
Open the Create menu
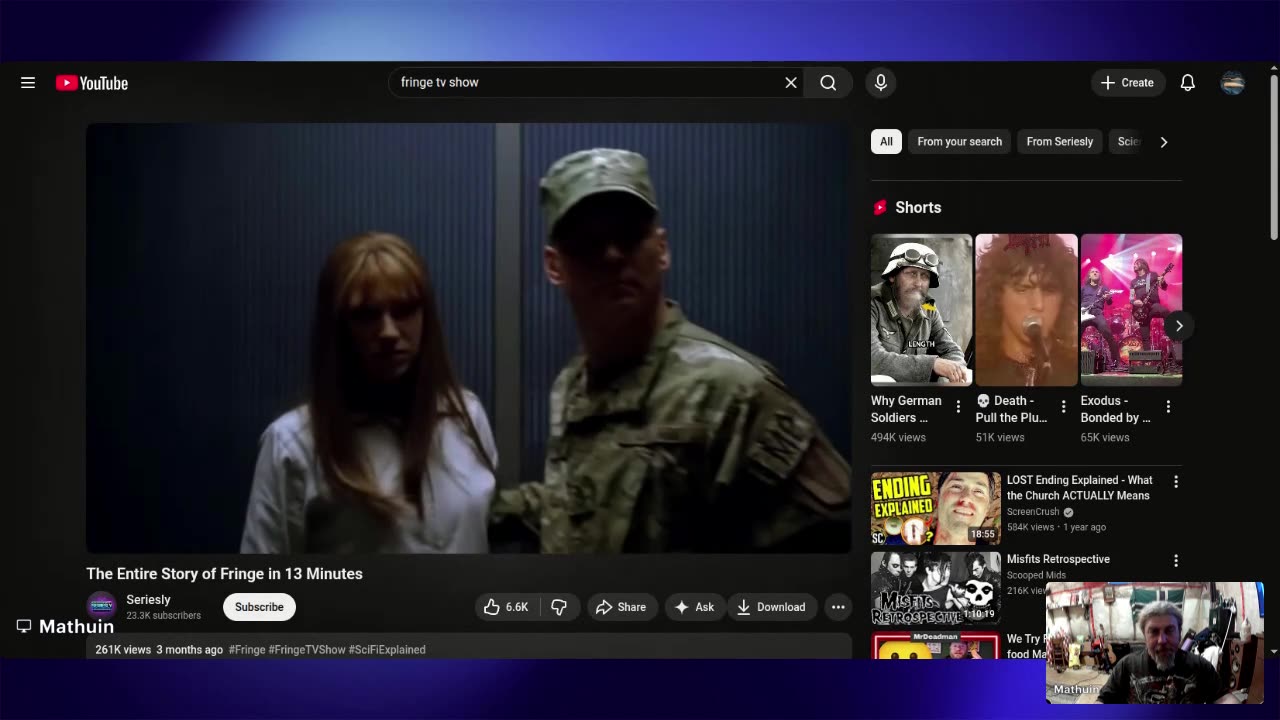[x=1127, y=83]
